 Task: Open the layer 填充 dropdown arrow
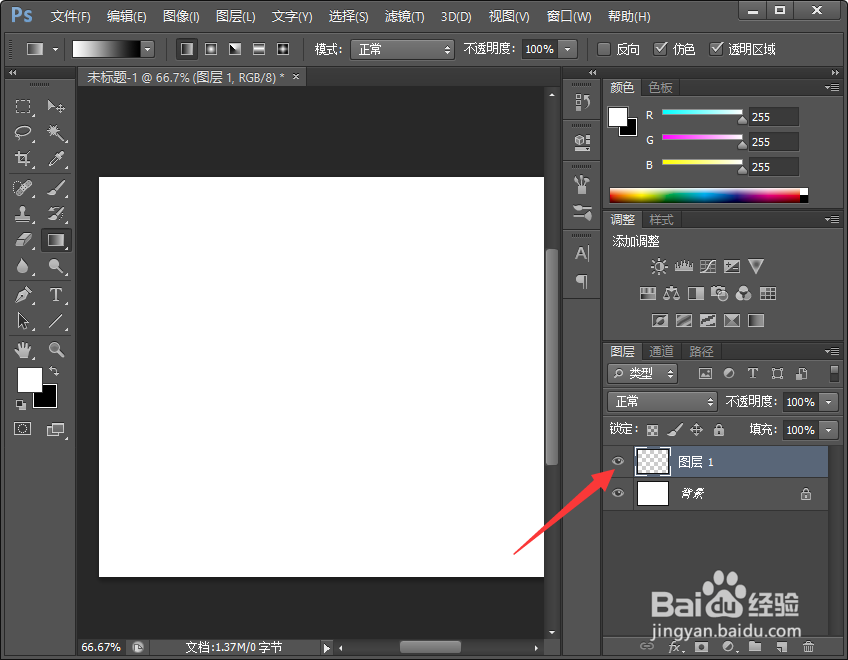click(x=829, y=430)
